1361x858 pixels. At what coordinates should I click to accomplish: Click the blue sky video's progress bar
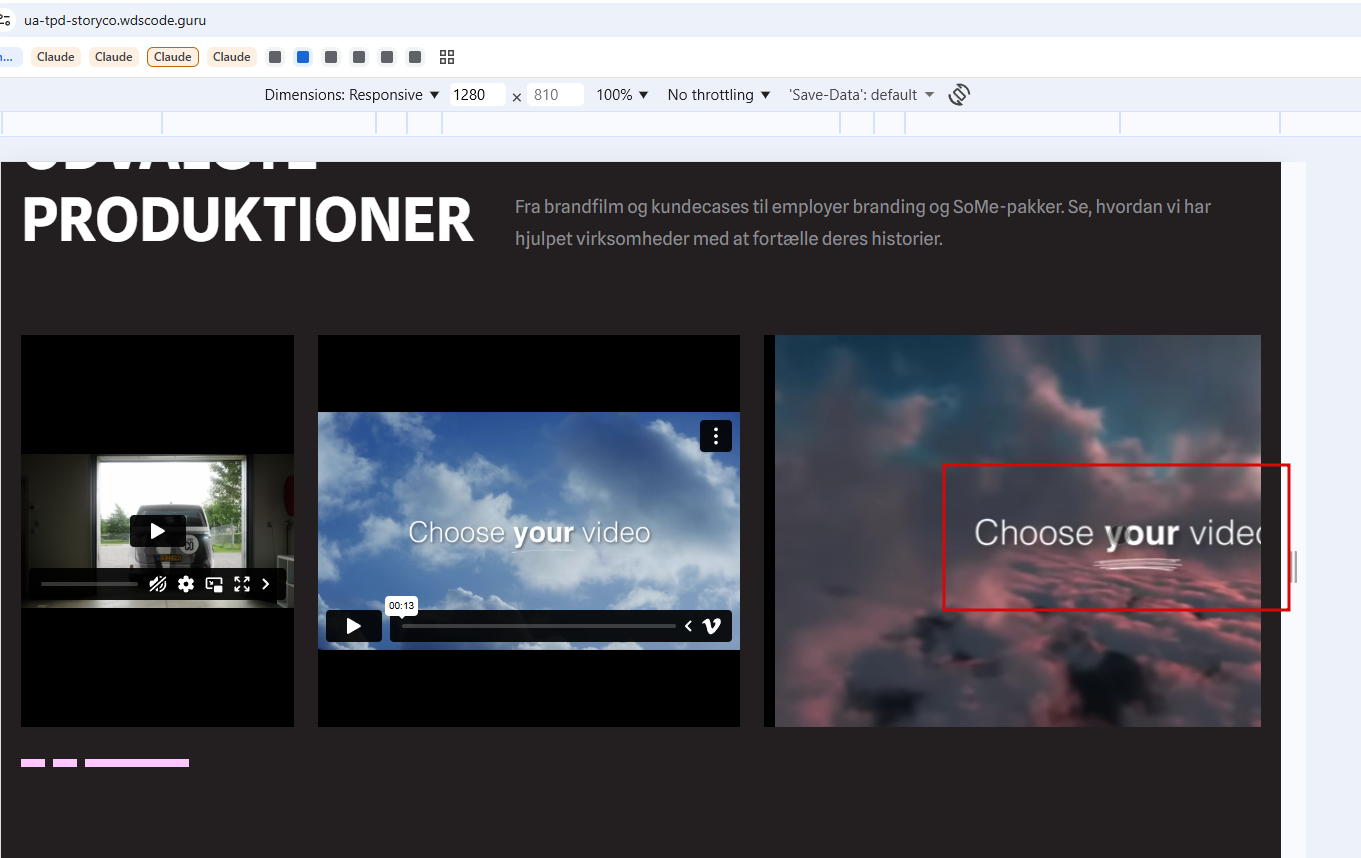click(x=539, y=626)
